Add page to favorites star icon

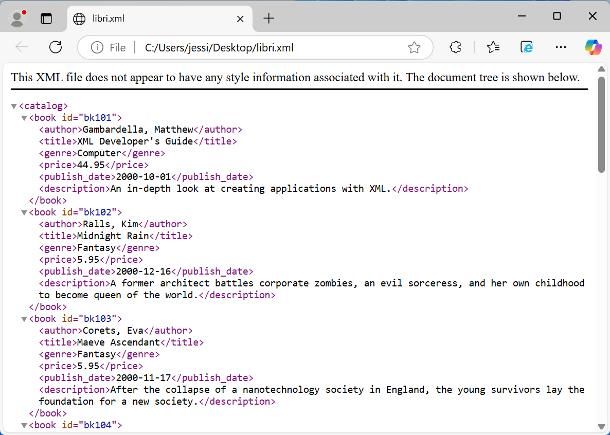tap(414, 47)
